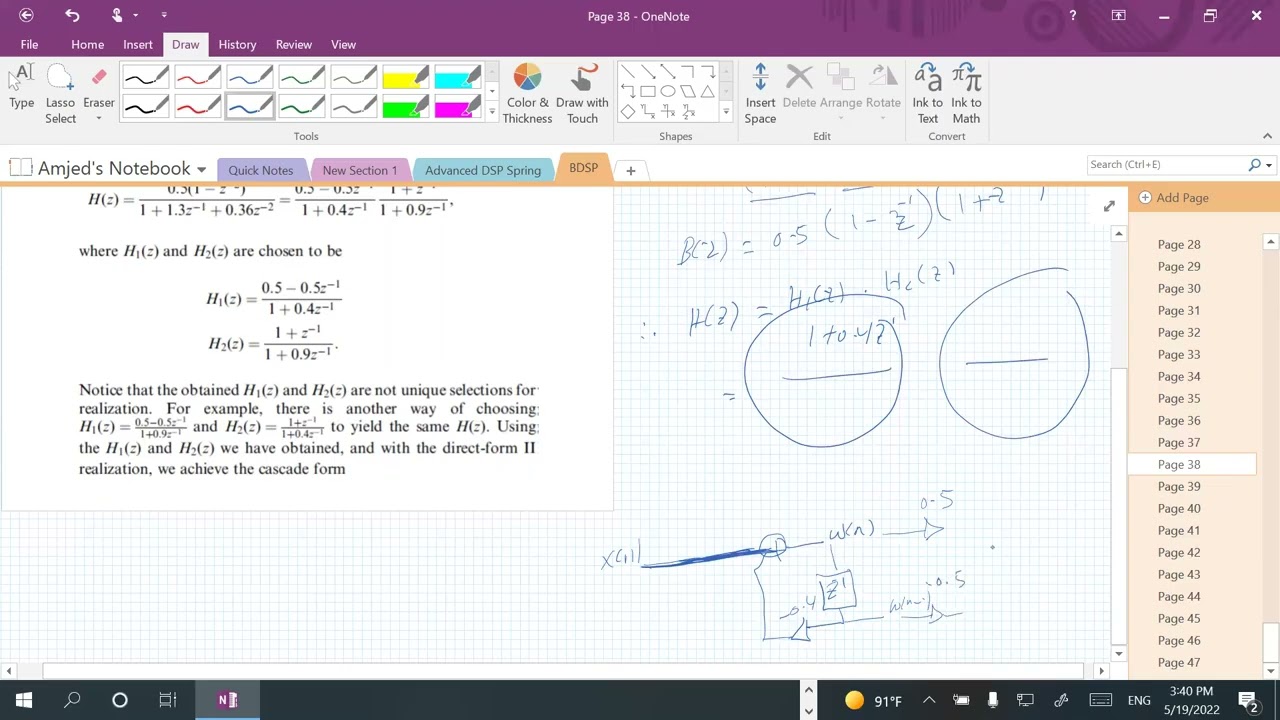Click Insert Space tool
Viewport: 1280px width, 720px height.
tap(760, 94)
